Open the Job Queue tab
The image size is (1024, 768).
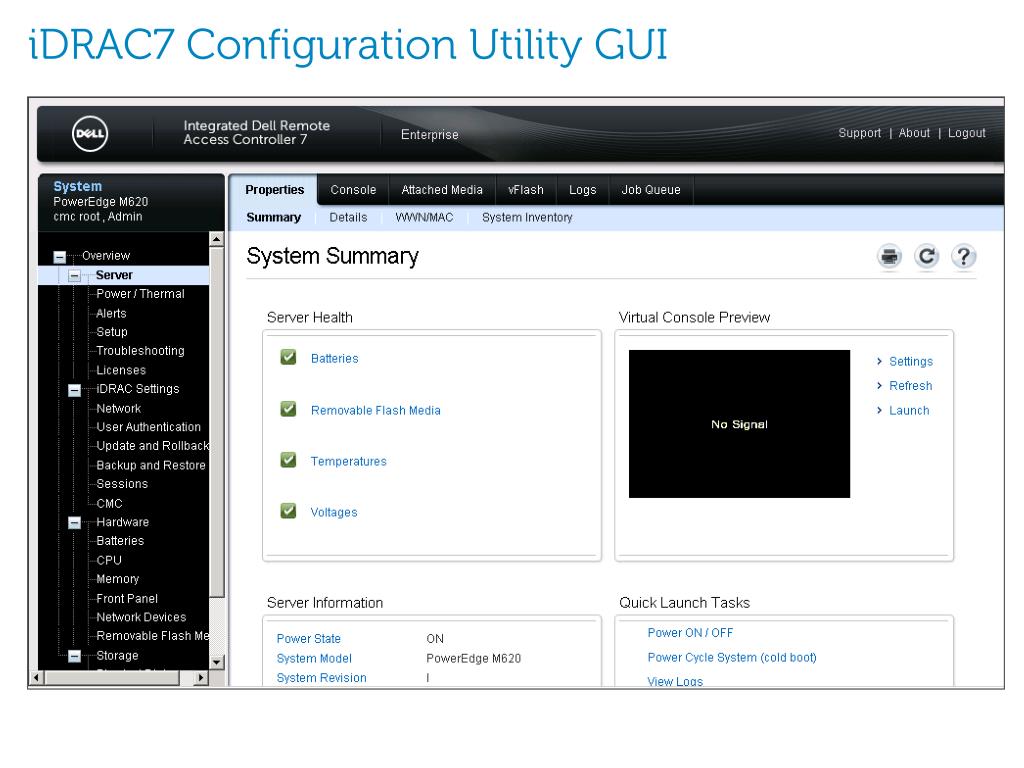pos(650,190)
